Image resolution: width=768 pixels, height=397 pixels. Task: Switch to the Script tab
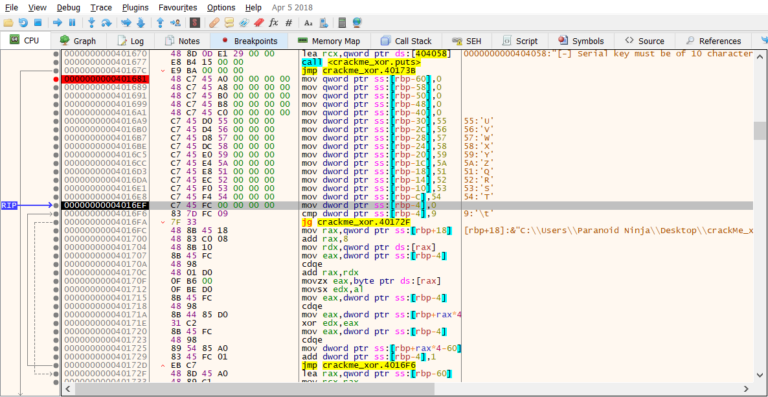[520, 41]
